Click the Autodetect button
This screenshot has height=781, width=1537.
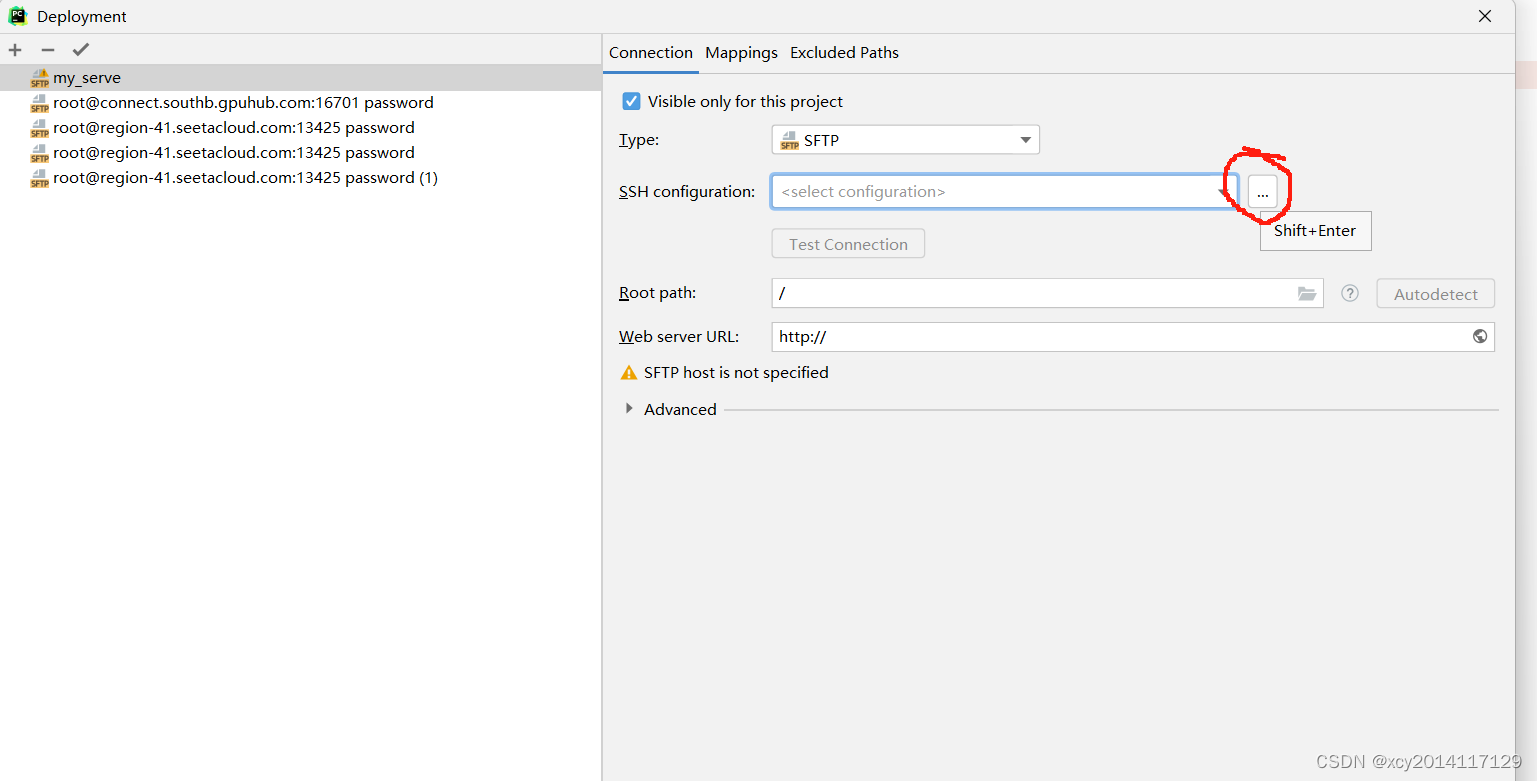(1435, 293)
